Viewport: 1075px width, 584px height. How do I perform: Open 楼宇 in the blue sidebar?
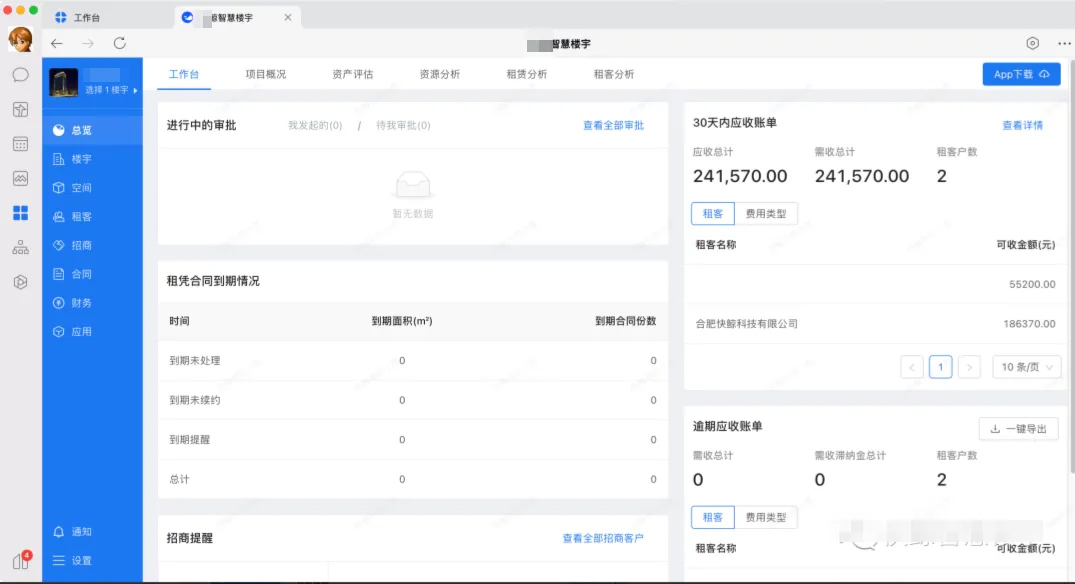click(93, 158)
